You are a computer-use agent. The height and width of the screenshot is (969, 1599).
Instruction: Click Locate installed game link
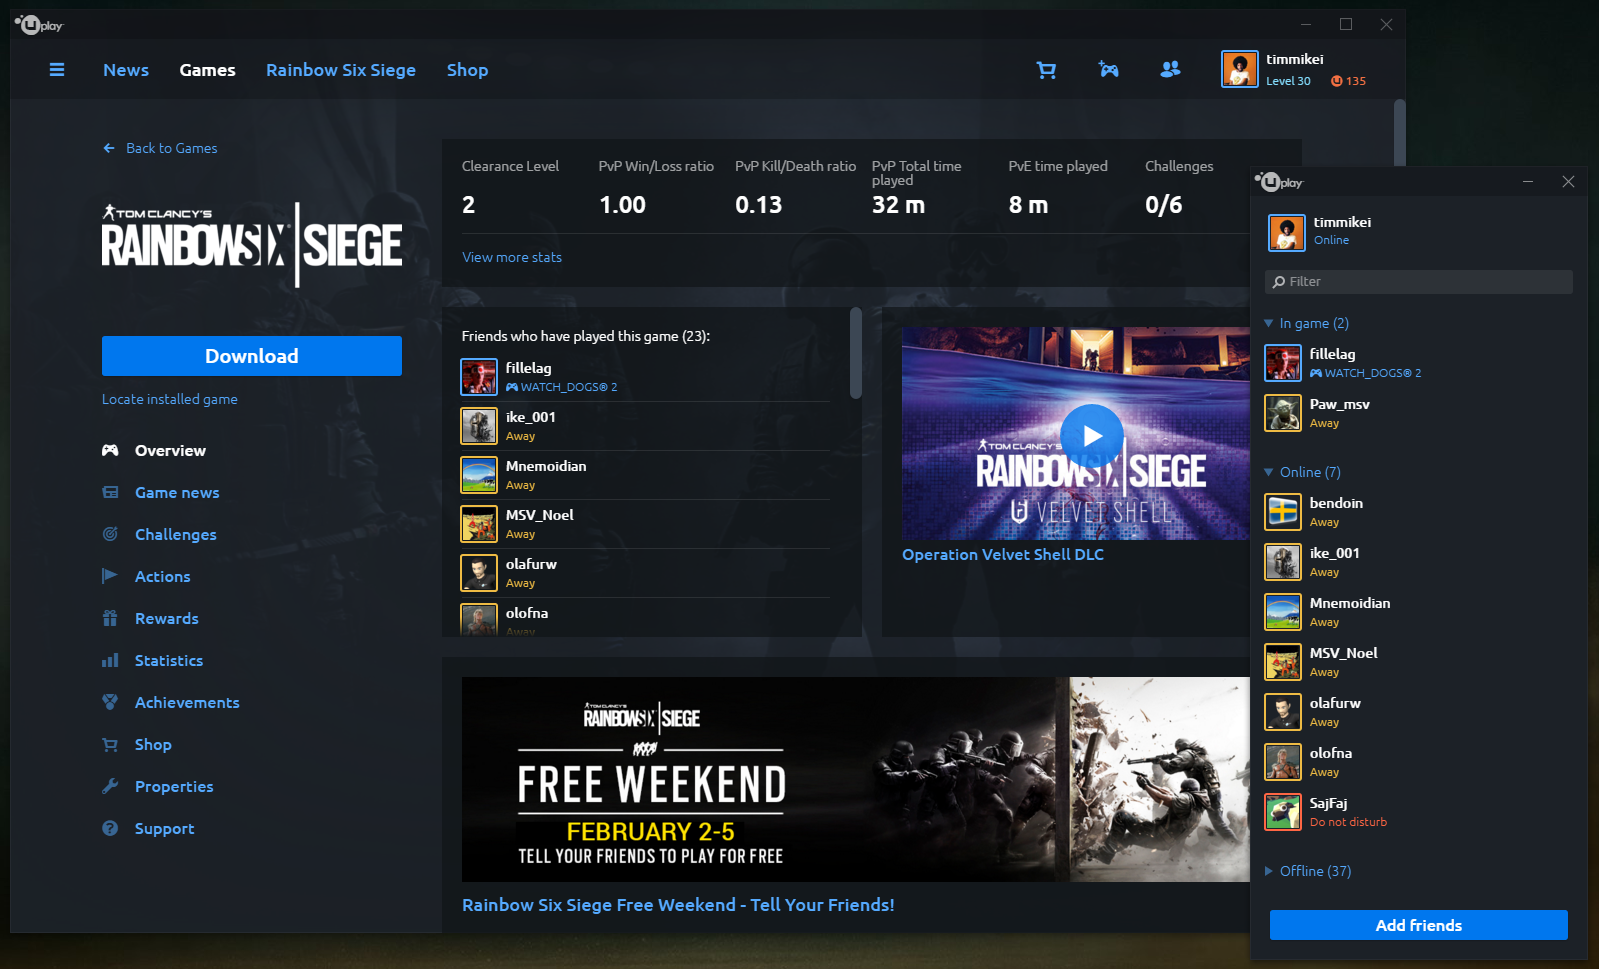coord(170,399)
